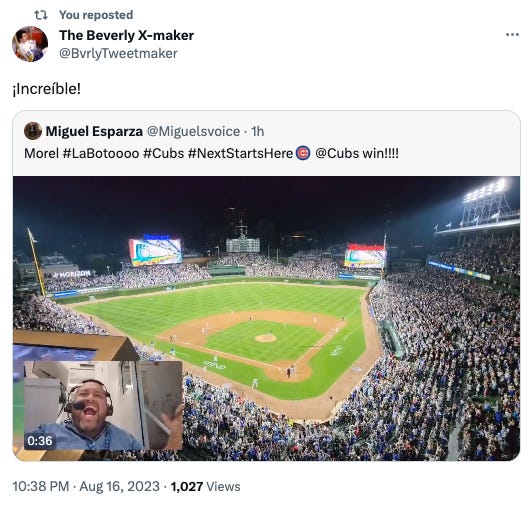Screen dimensions: 527x508
Task: Click the 'You reposted' label
Action: pyautogui.click(x=96, y=15)
